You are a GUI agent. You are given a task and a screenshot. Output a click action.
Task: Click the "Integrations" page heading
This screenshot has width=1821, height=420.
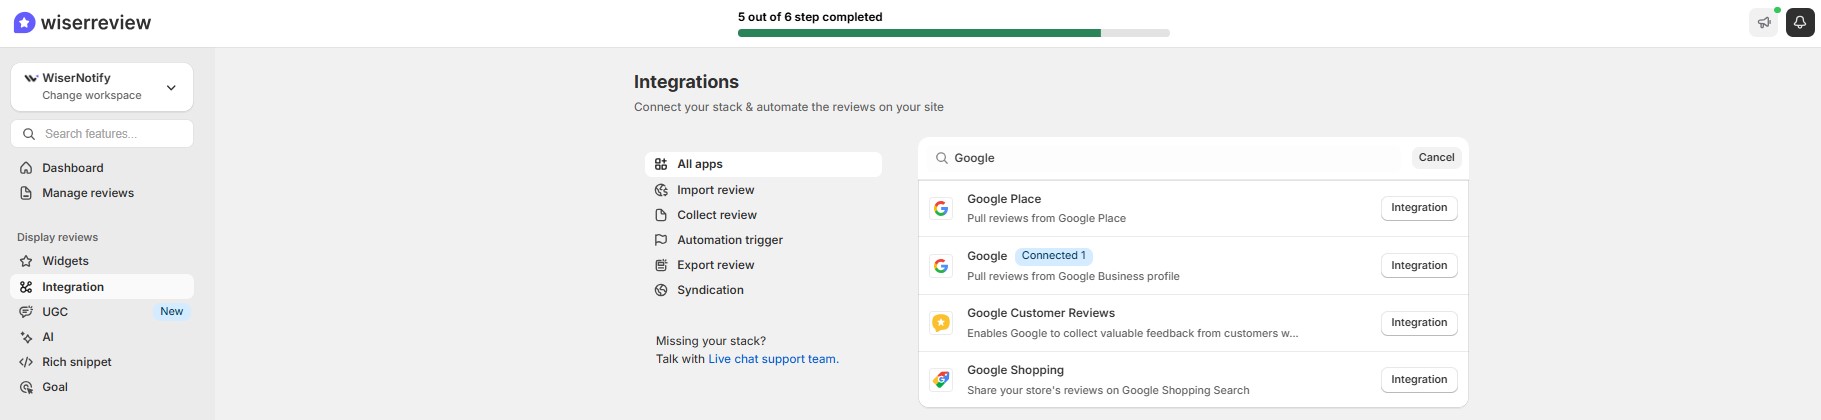(x=686, y=82)
